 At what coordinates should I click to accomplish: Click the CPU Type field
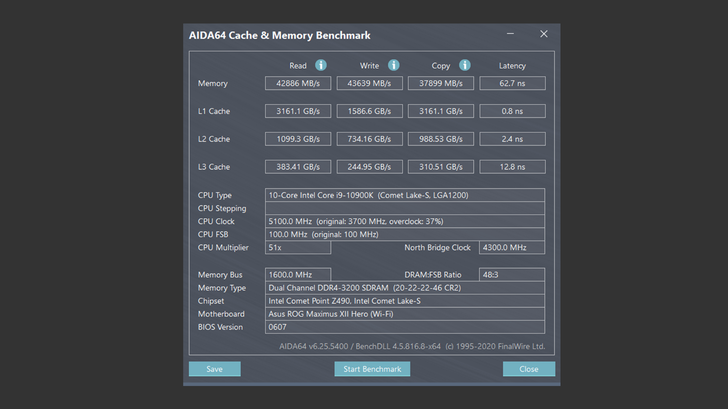click(x=404, y=195)
